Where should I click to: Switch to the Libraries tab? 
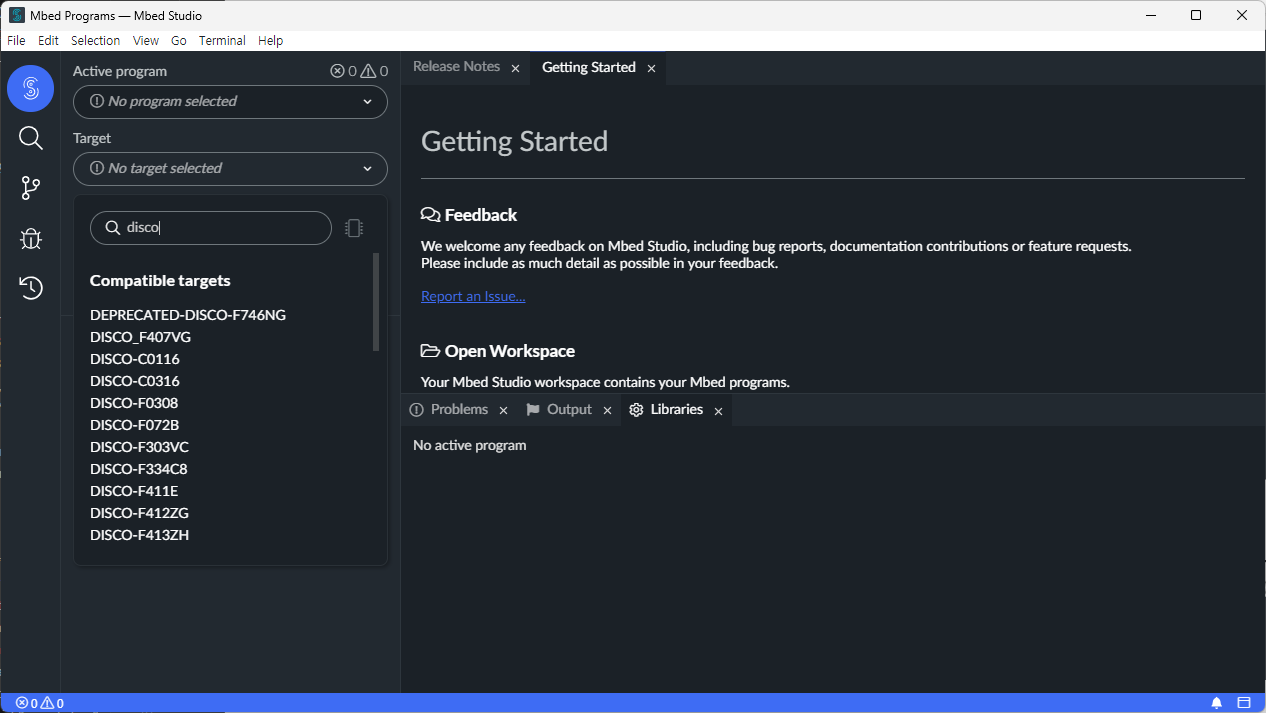[x=676, y=410]
